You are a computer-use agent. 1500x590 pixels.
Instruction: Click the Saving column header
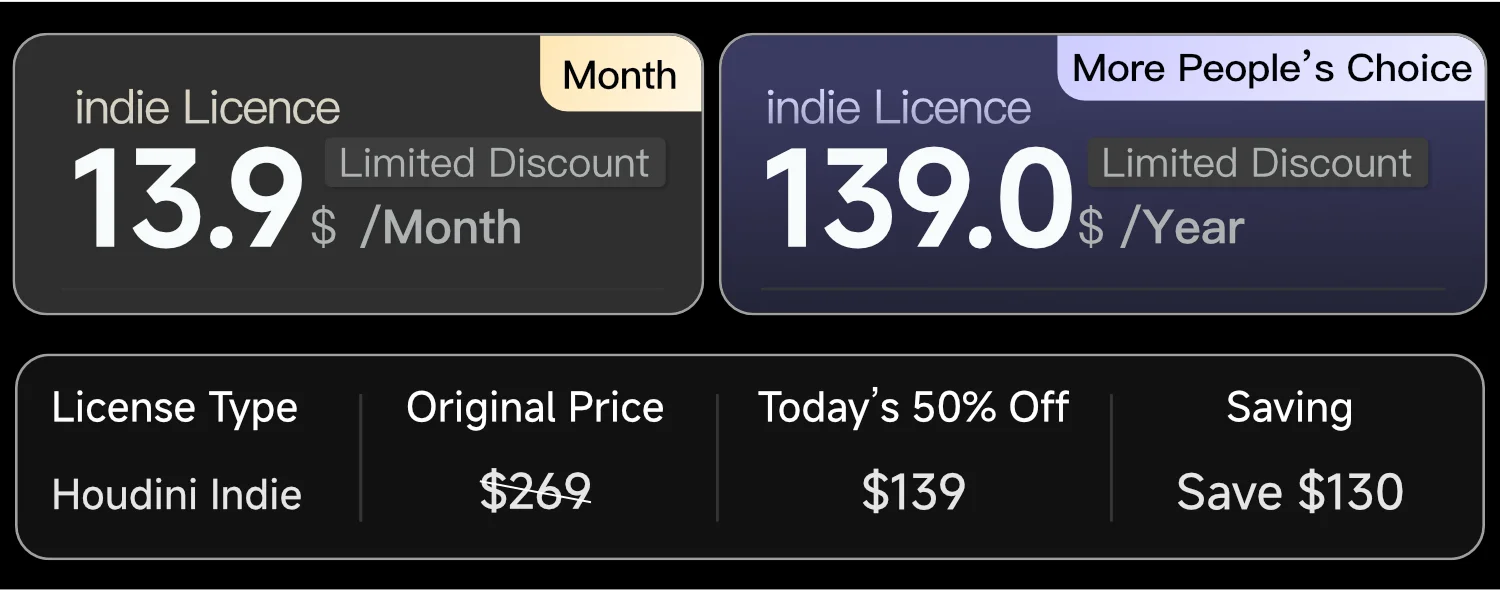(1290, 407)
